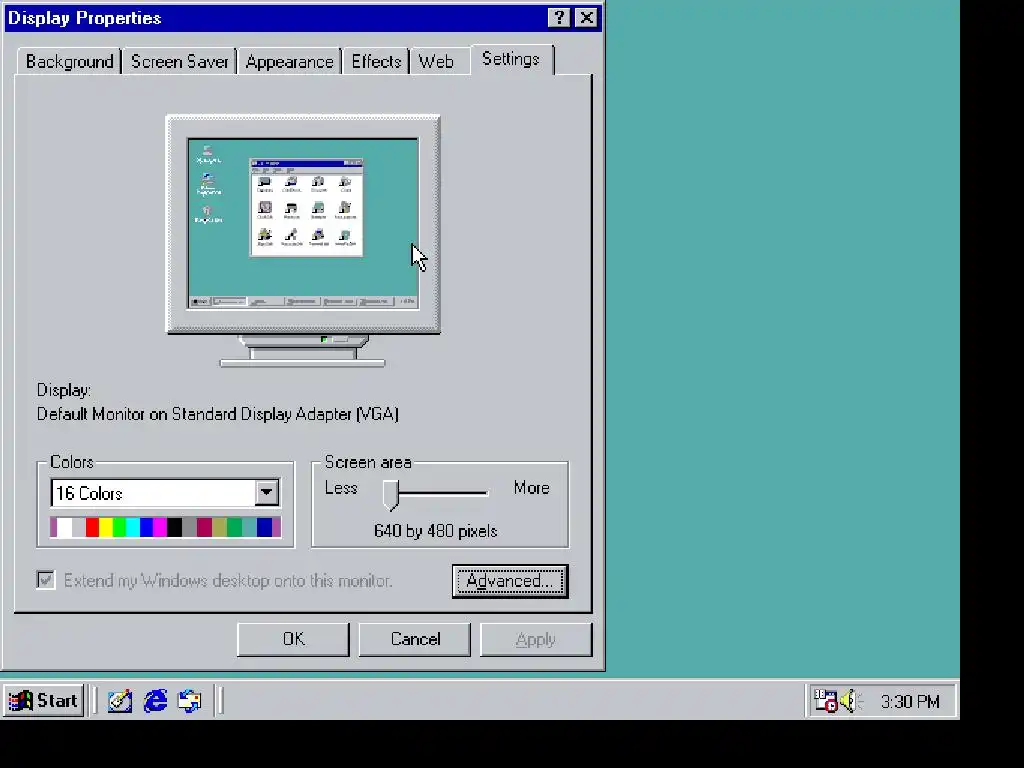Confirm with the OK button
1024x768 pixels.
pyautogui.click(x=293, y=639)
